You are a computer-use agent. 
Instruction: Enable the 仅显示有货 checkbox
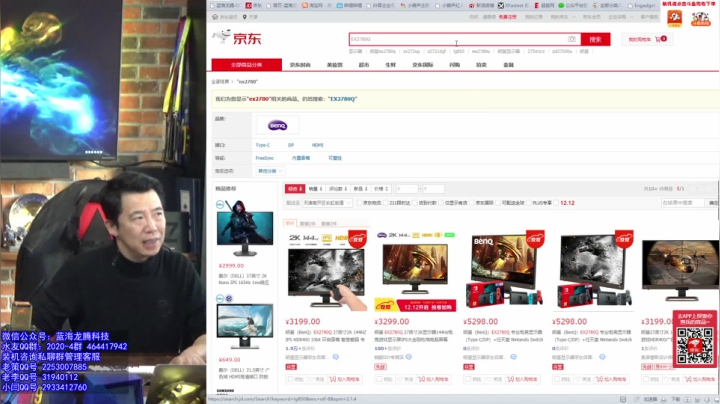coord(441,203)
